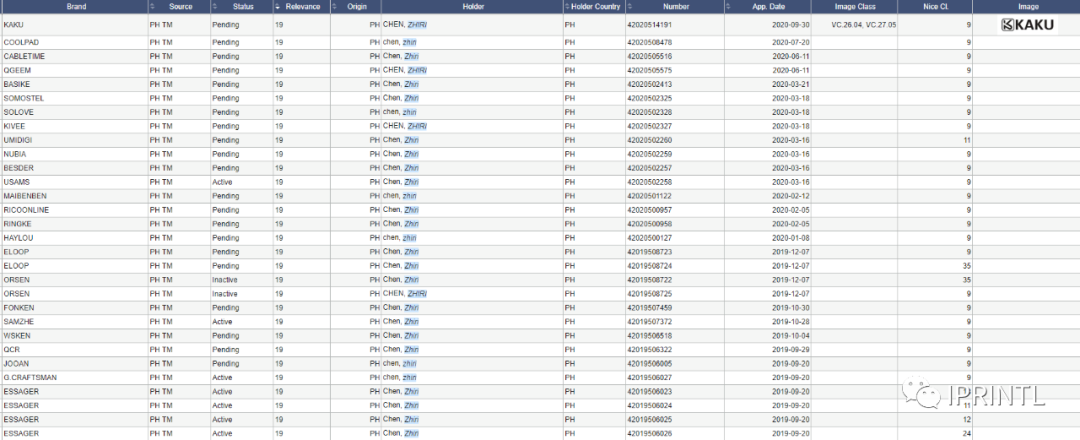Sort table by the Brand column header
1080x440 pixels.
click(74, 6)
